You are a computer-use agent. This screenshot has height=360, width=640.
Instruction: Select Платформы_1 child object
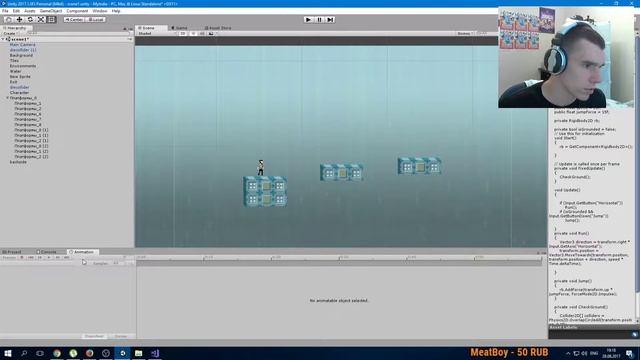pyautogui.click(x=28, y=103)
